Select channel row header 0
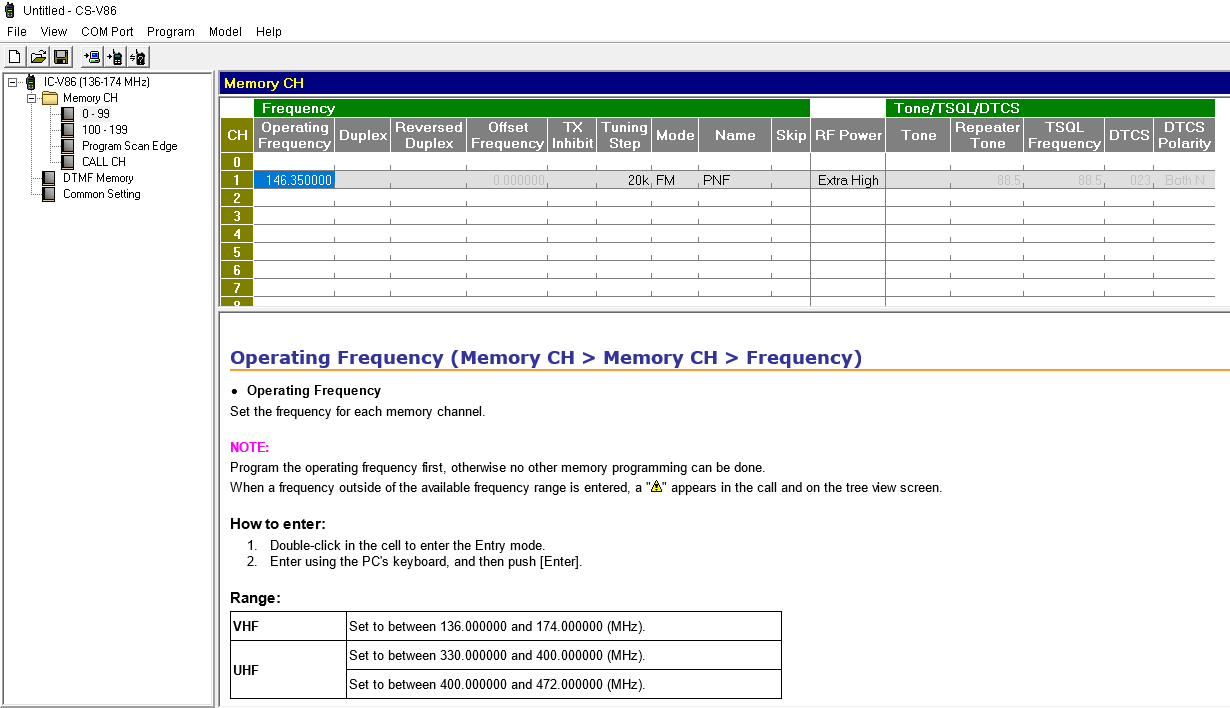 [x=237, y=162]
